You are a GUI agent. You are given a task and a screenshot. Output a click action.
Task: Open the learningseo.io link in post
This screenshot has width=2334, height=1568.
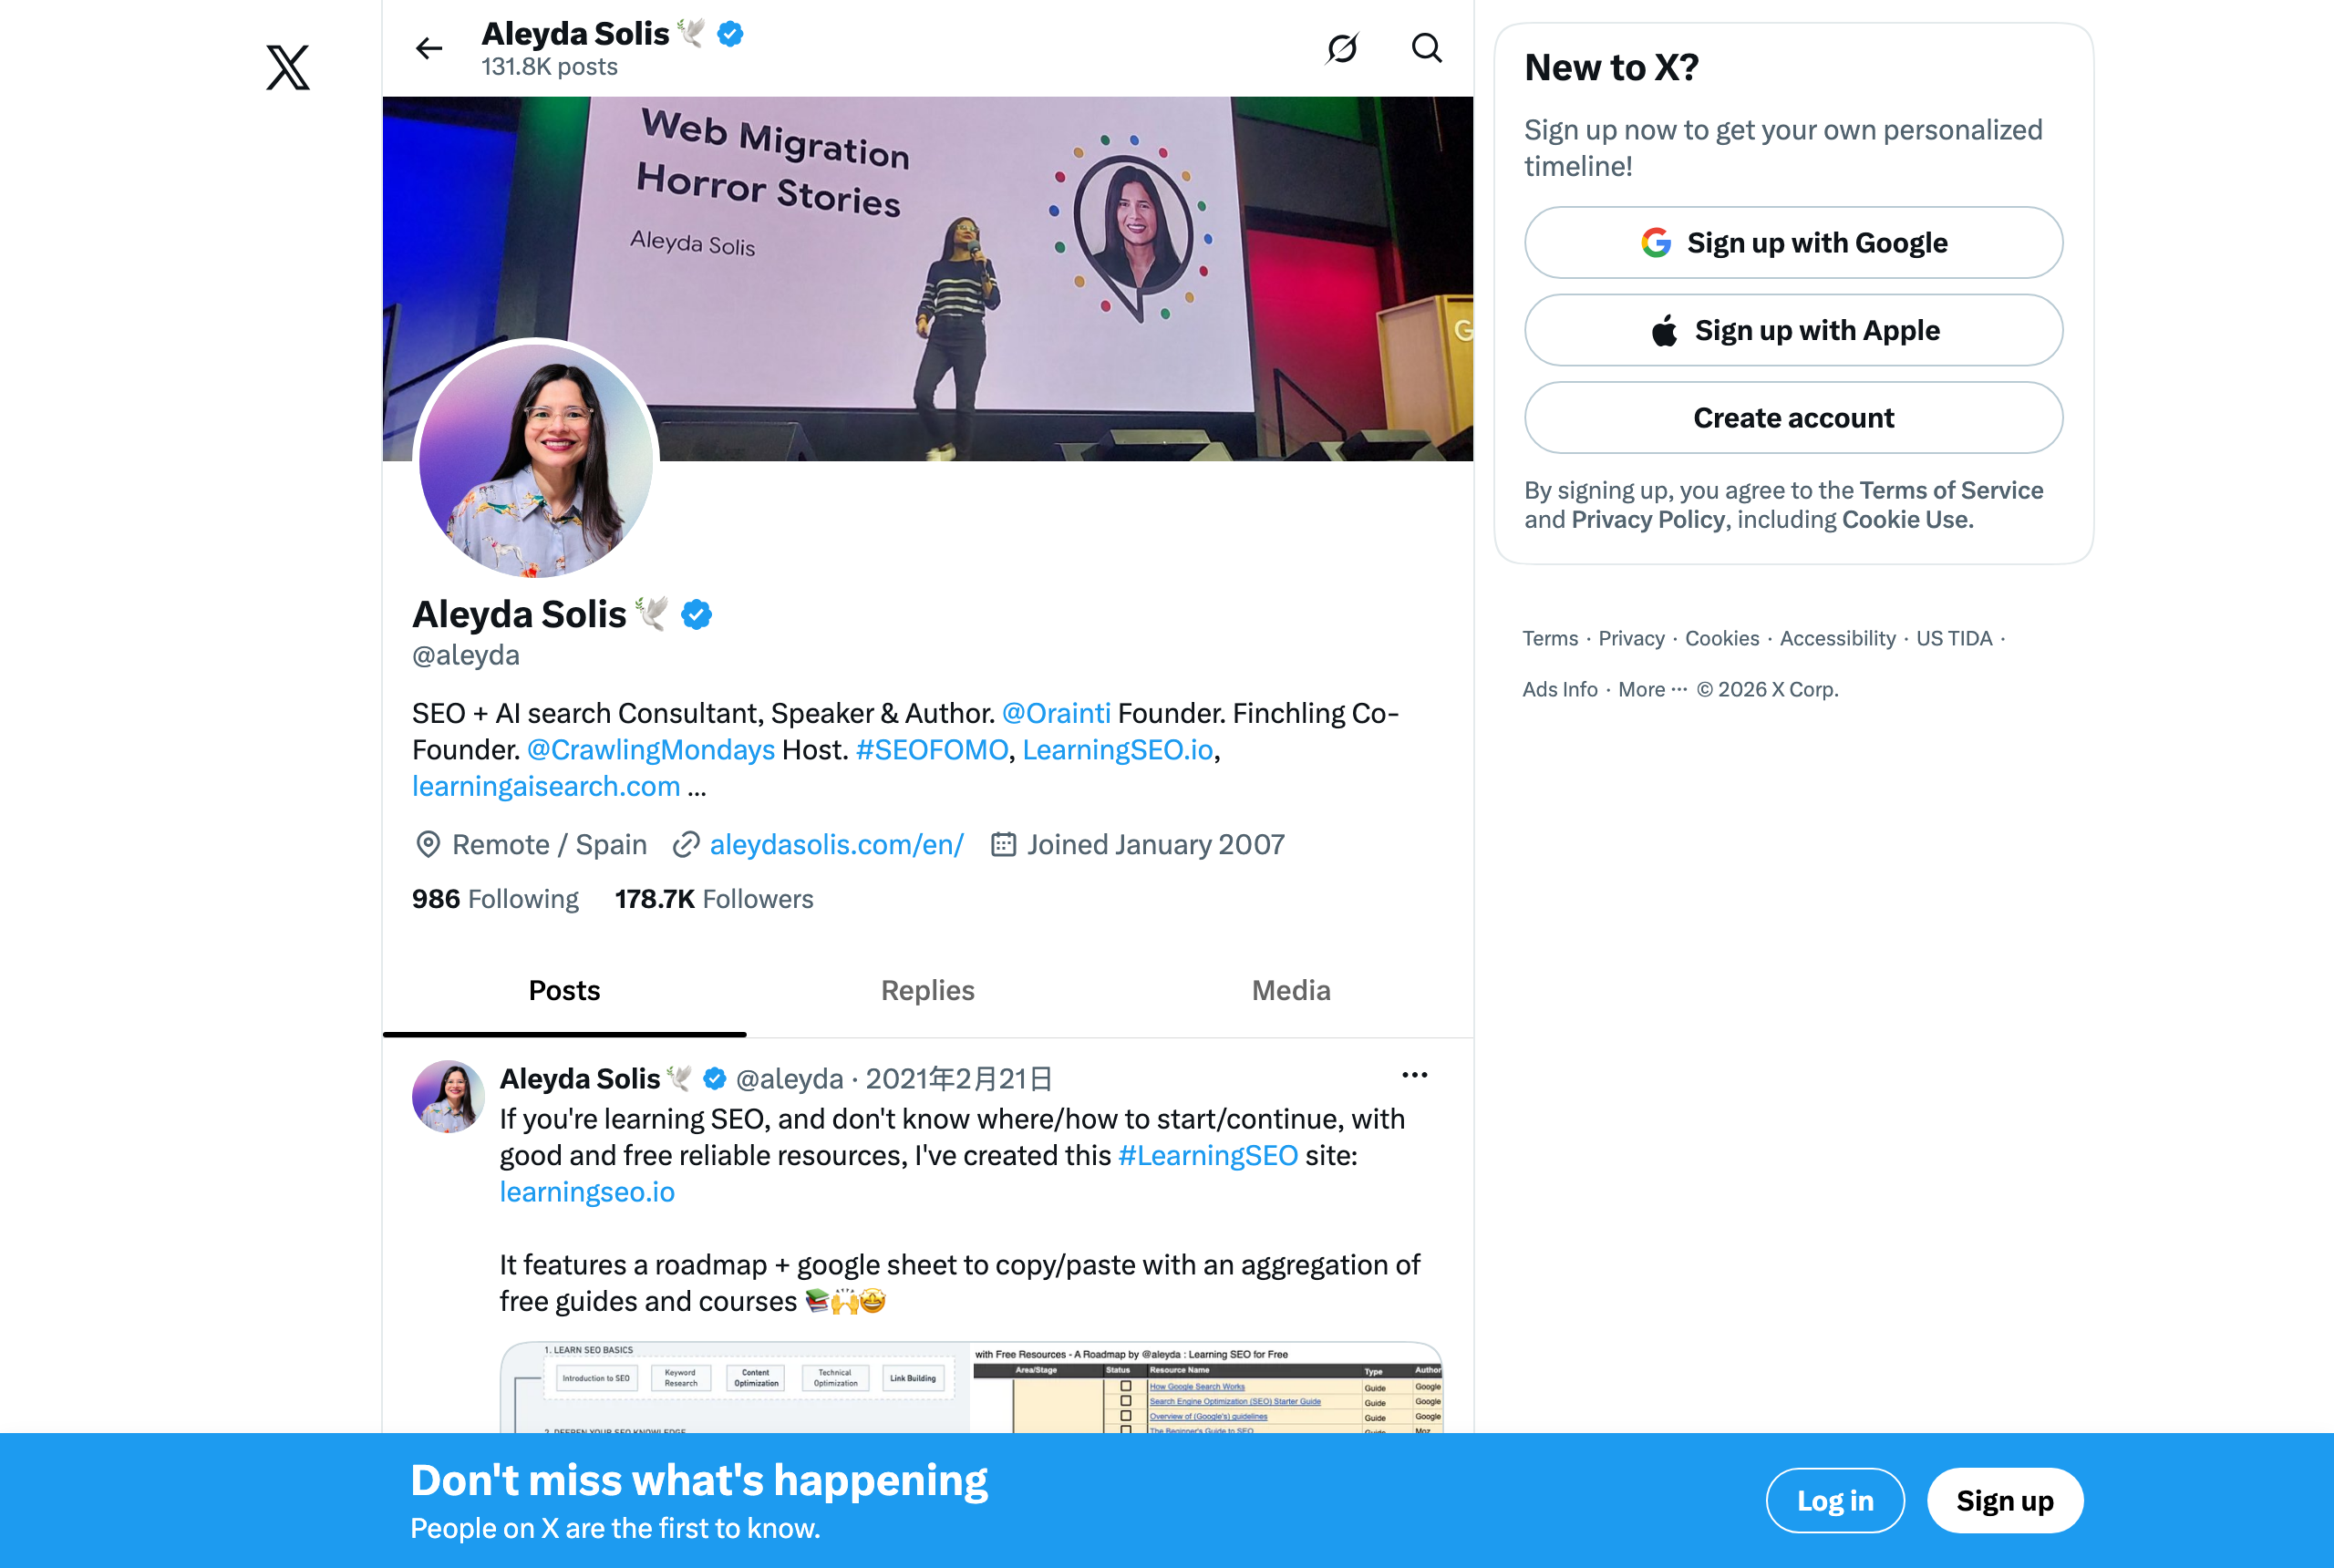pos(587,1192)
